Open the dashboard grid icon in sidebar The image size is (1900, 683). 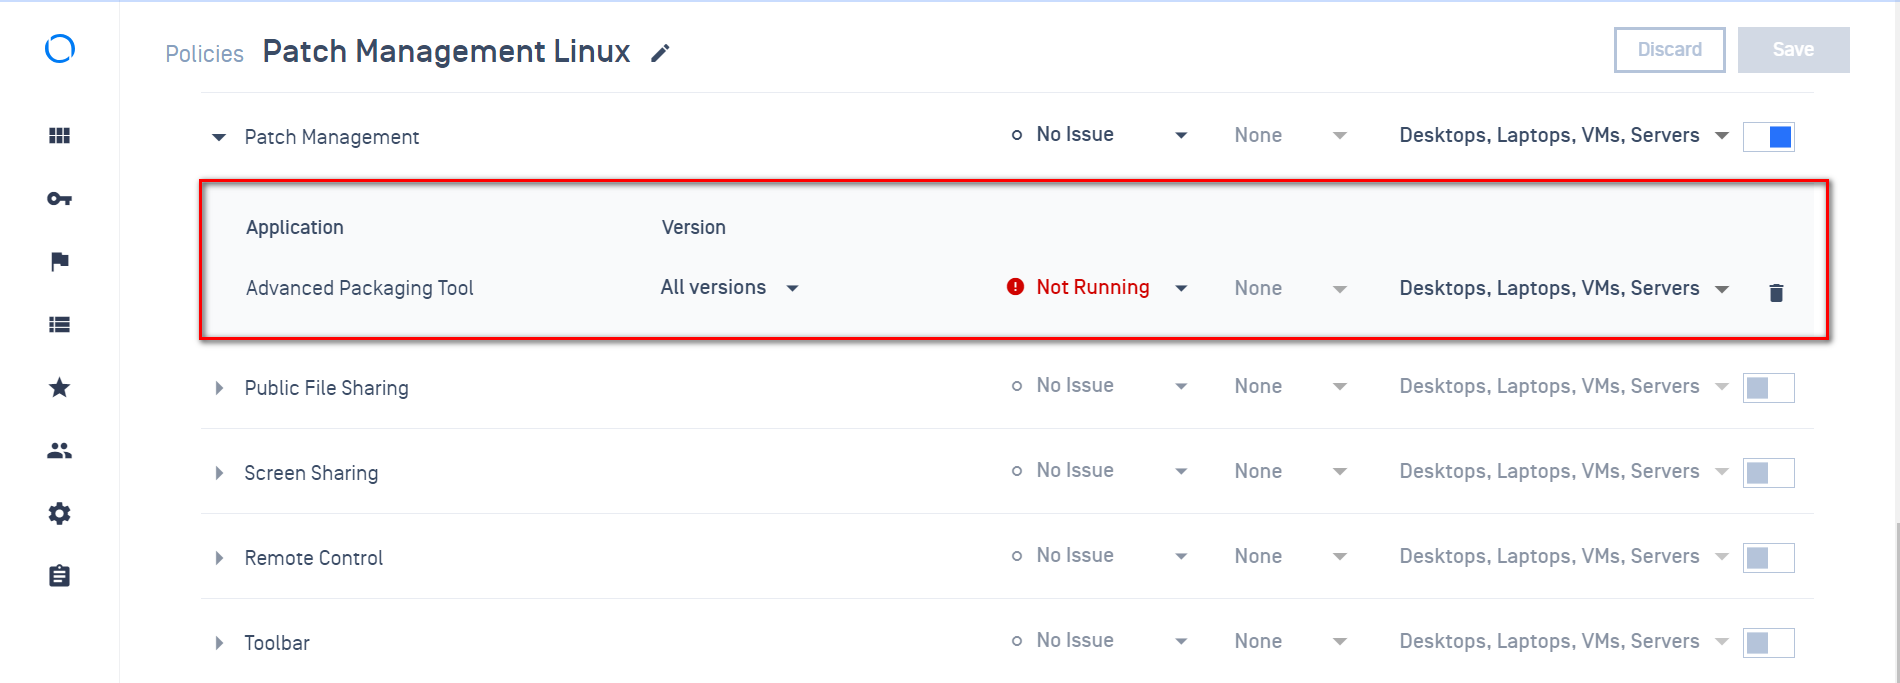click(x=60, y=136)
